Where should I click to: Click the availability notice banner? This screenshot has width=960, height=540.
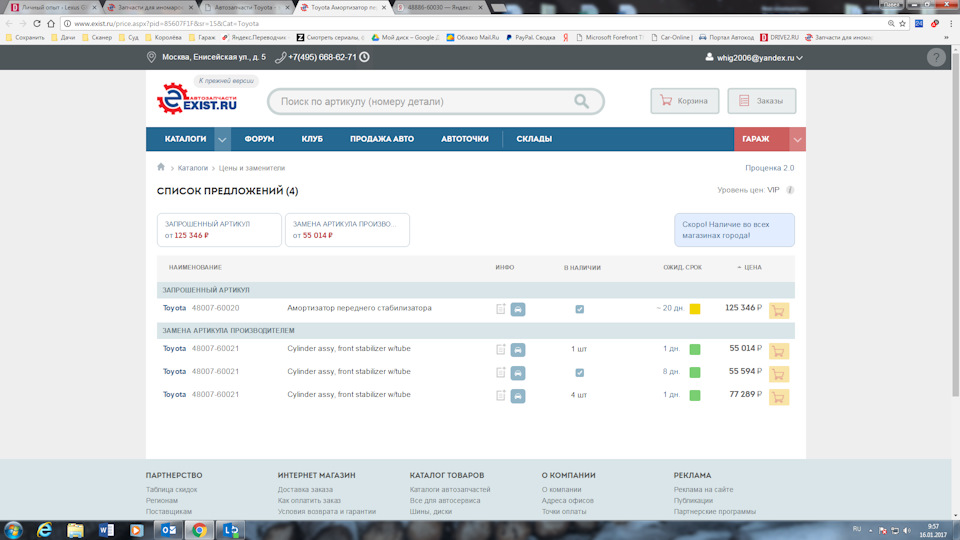(x=734, y=230)
